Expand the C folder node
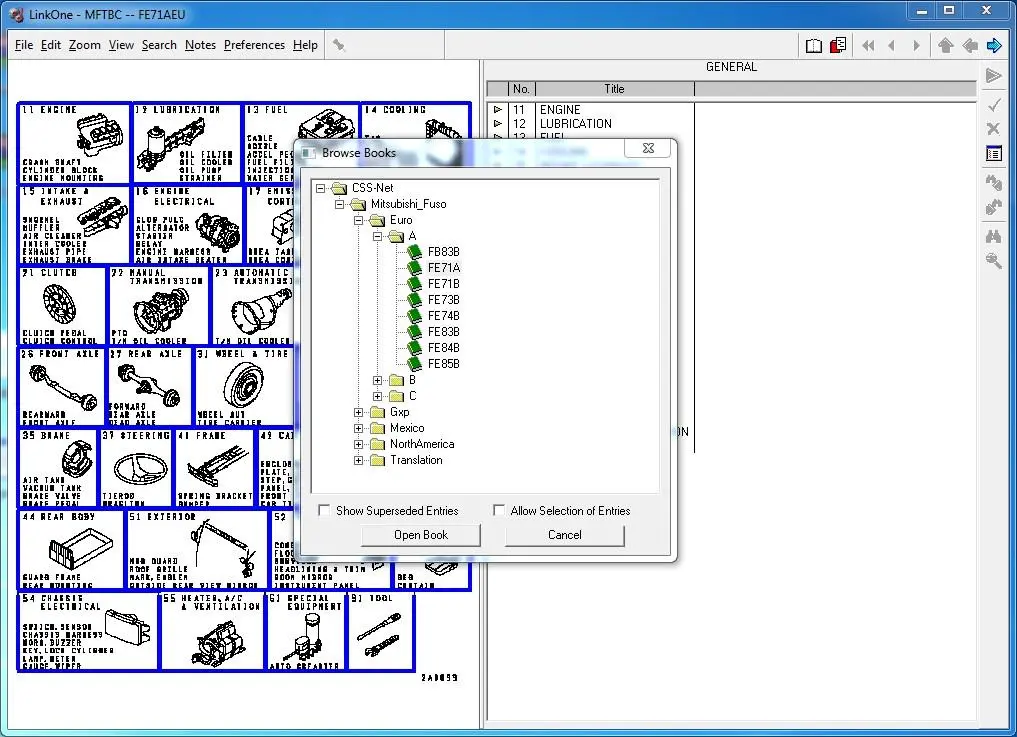Screen dimensions: 1017x737 (x=377, y=396)
